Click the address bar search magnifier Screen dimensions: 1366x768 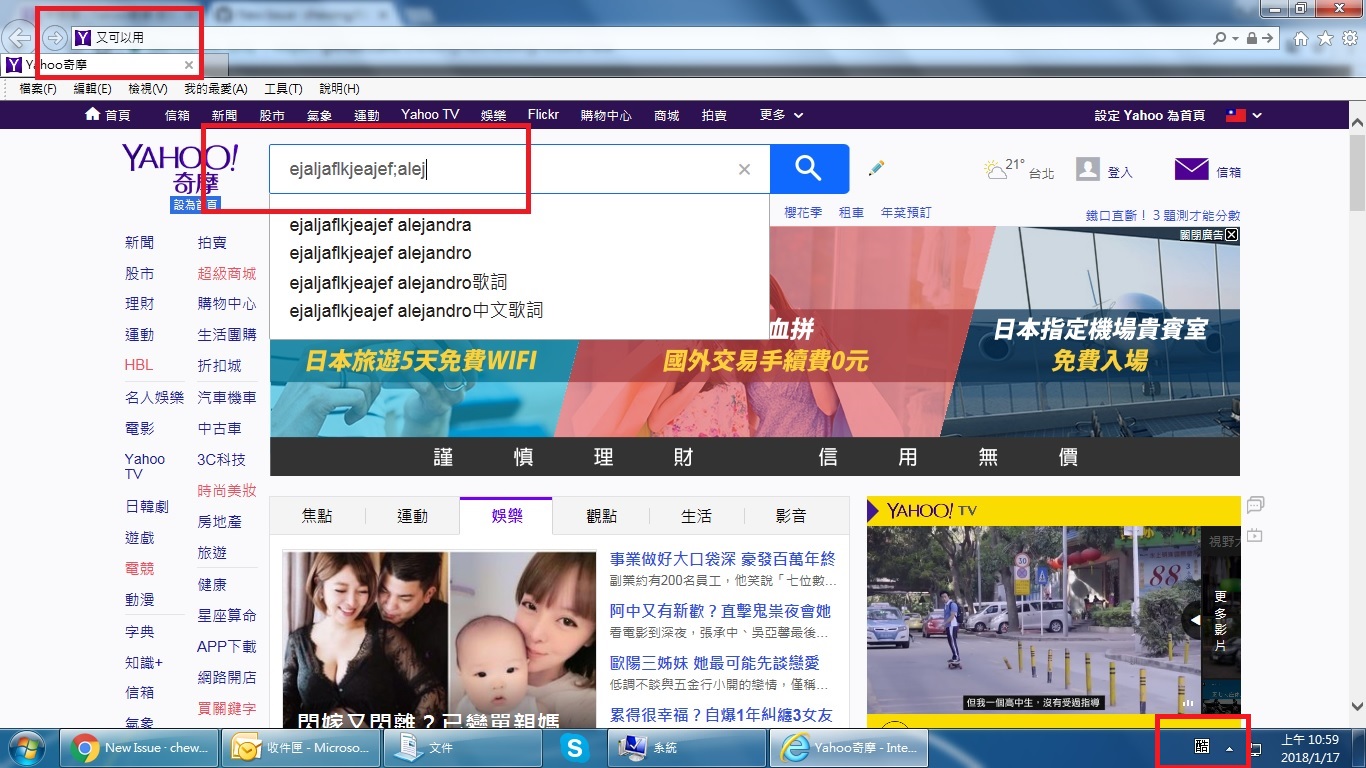(x=1219, y=38)
